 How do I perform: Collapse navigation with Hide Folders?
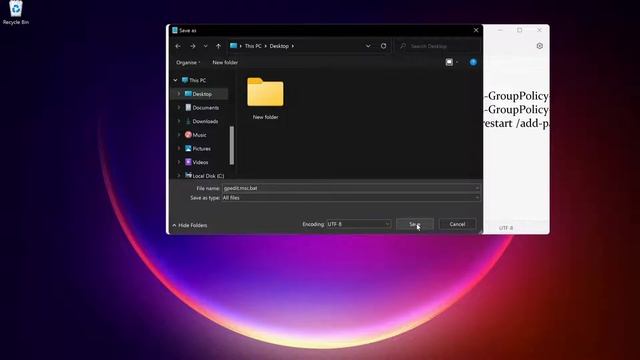[190, 225]
